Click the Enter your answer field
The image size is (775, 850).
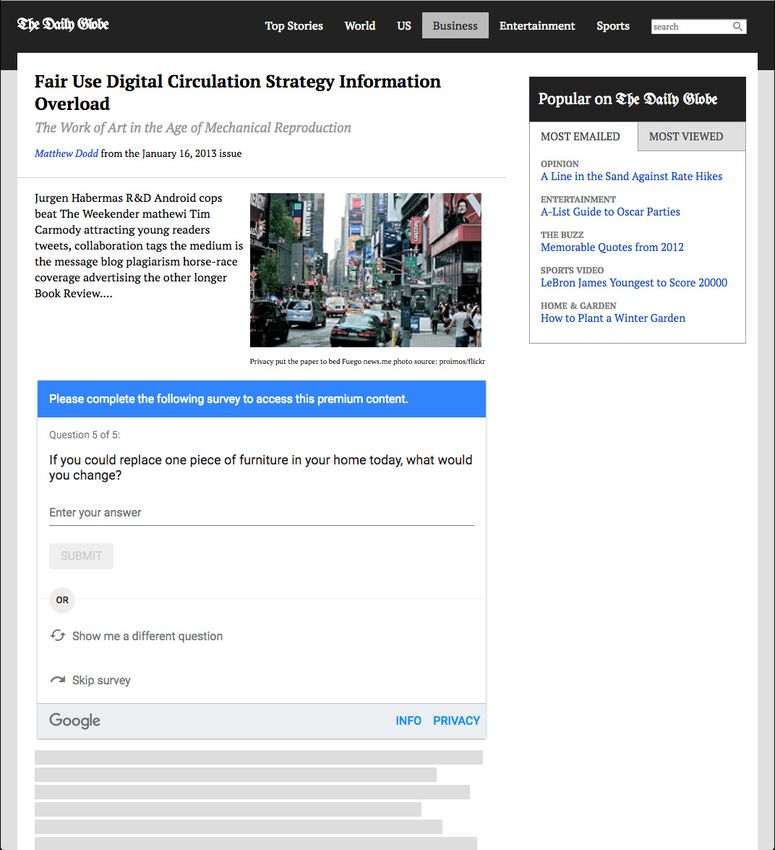tap(261, 513)
